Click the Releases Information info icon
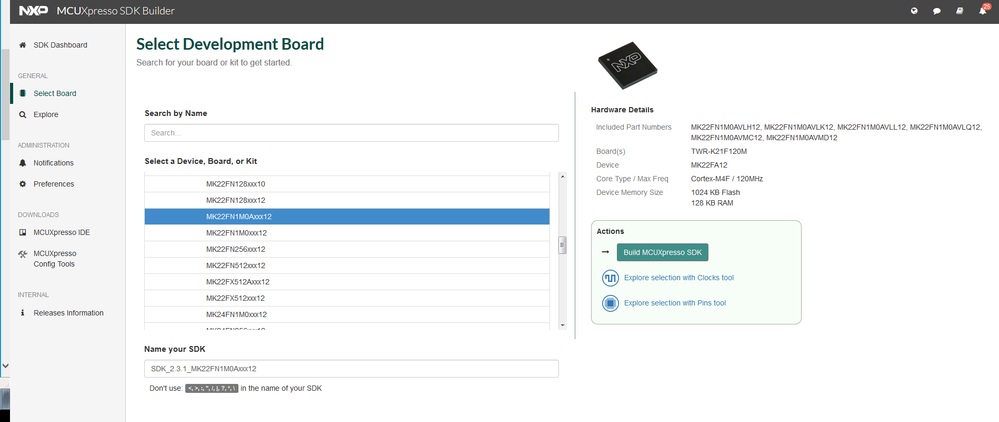This screenshot has width=999, height=422. [23, 313]
